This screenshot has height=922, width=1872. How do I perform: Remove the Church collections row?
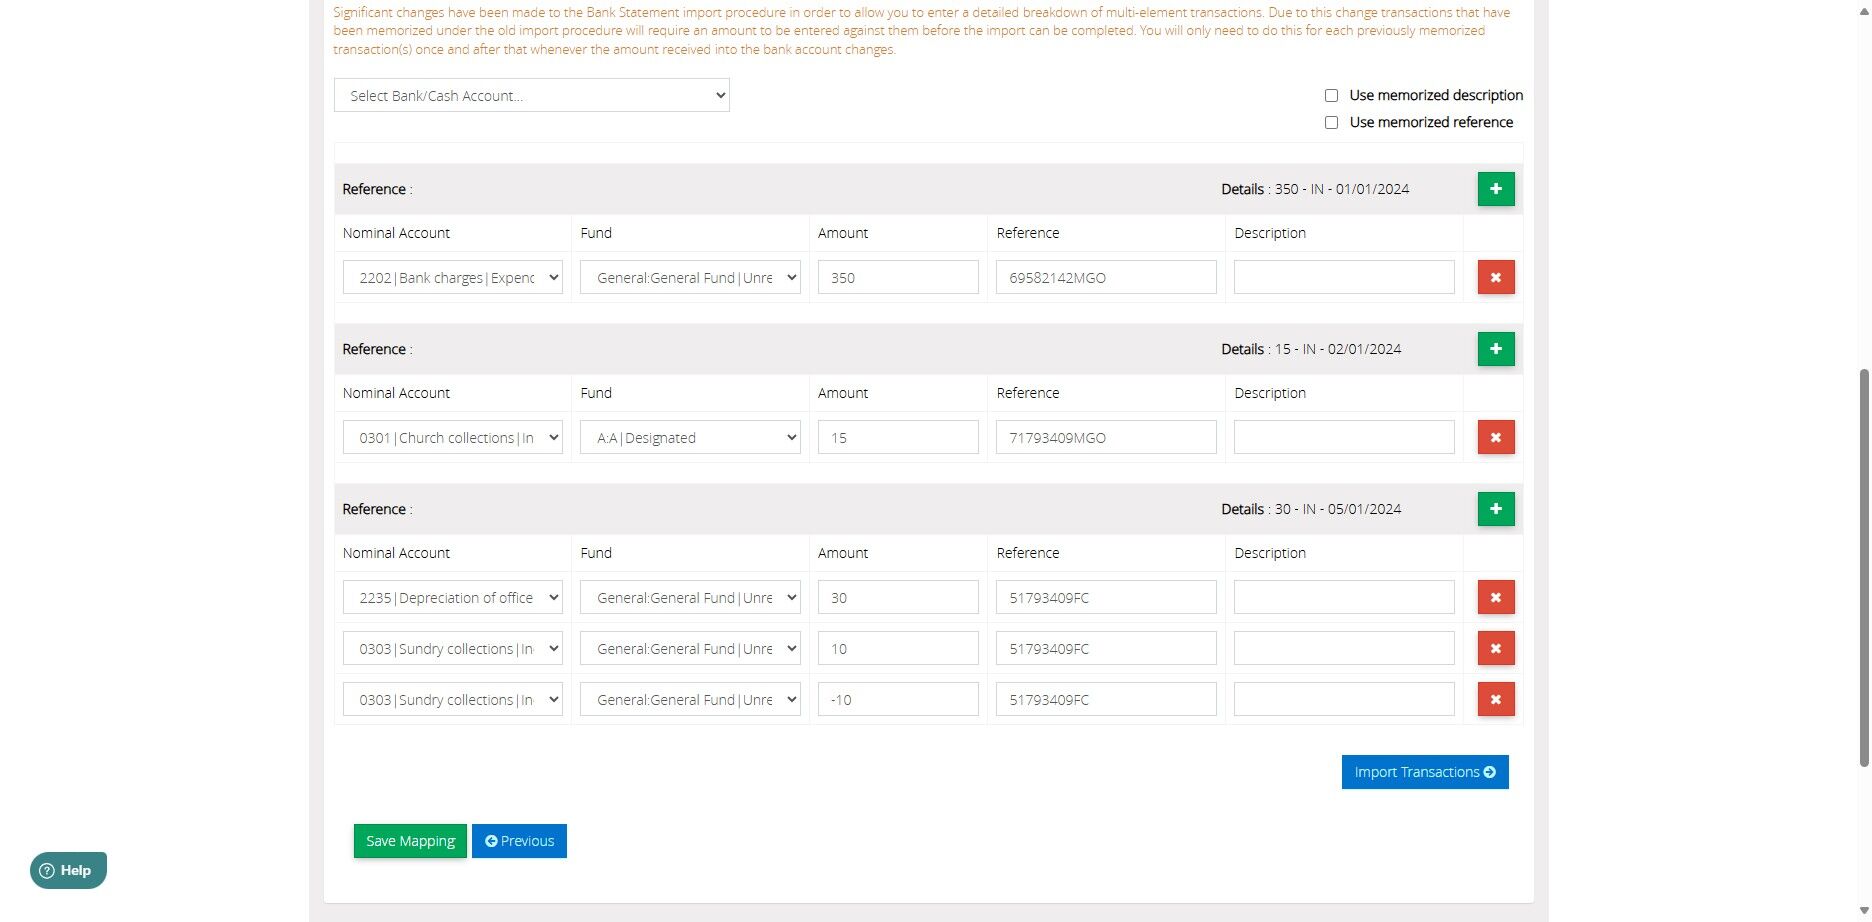pyautogui.click(x=1495, y=437)
